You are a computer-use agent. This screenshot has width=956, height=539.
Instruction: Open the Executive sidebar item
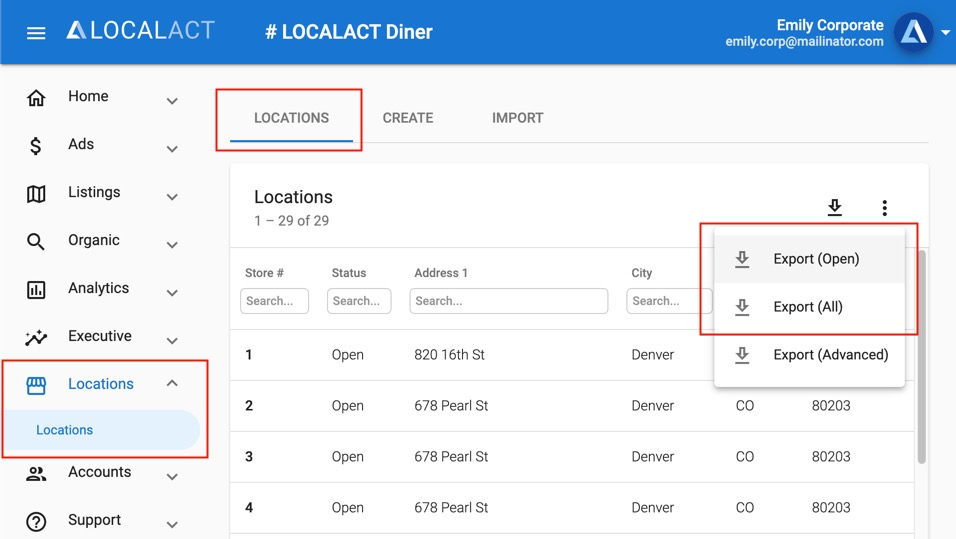coord(100,336)
